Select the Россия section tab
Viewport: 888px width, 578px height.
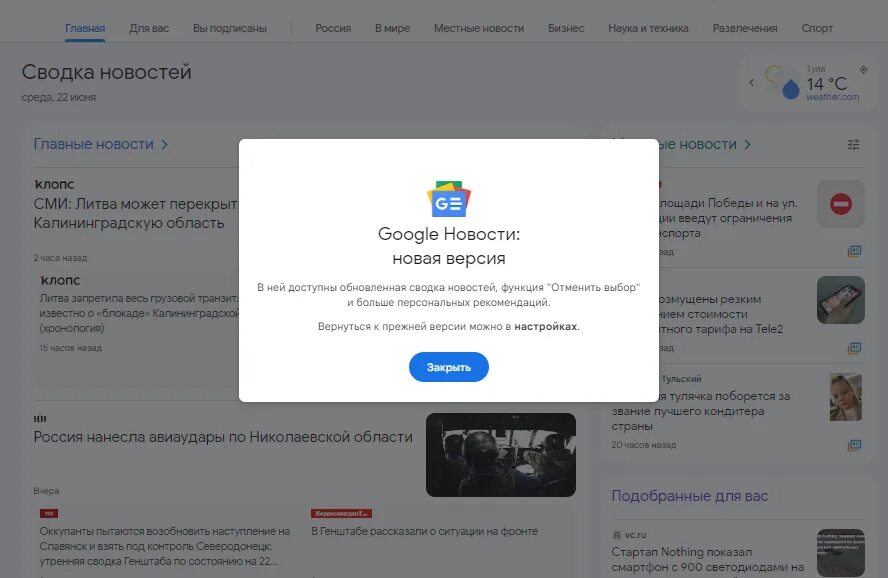pos(333,28)
